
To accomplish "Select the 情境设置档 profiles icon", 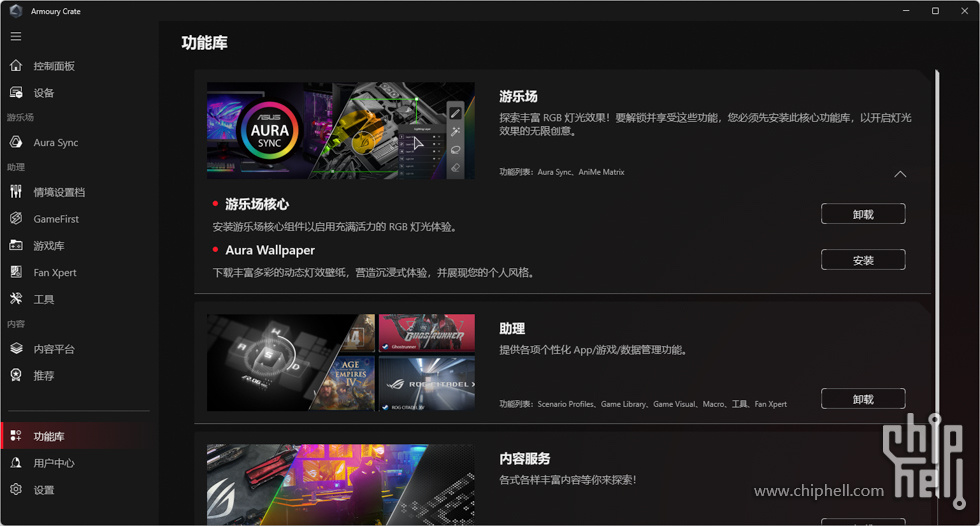I will coord(16,191).
